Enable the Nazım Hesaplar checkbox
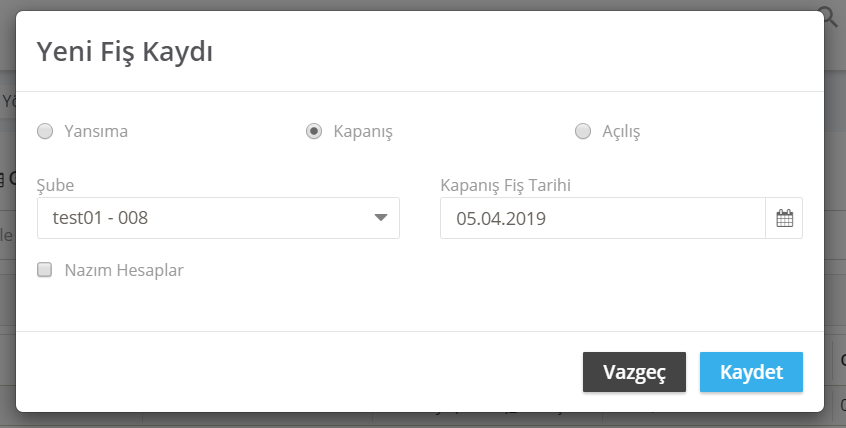This screenshot has width=846, height=428. pos(44,269)
